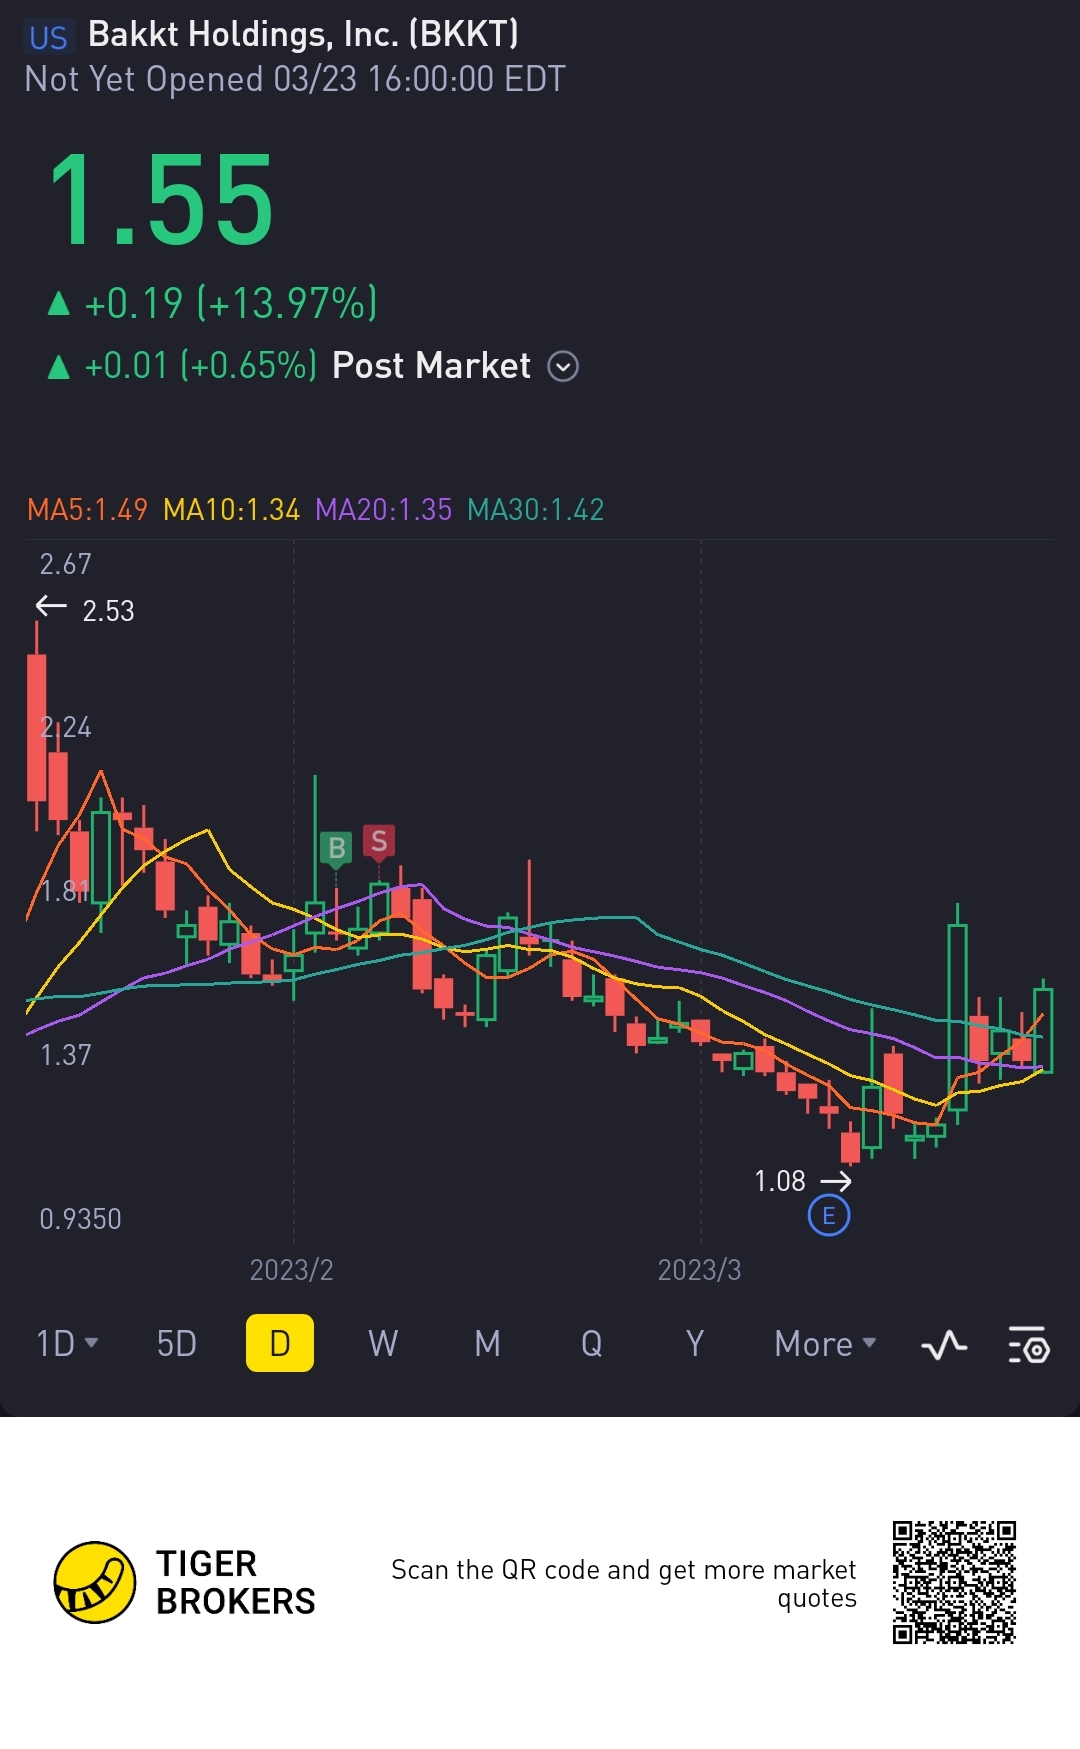Tap the MA30:1.42 indicator label

click(535, 510)
